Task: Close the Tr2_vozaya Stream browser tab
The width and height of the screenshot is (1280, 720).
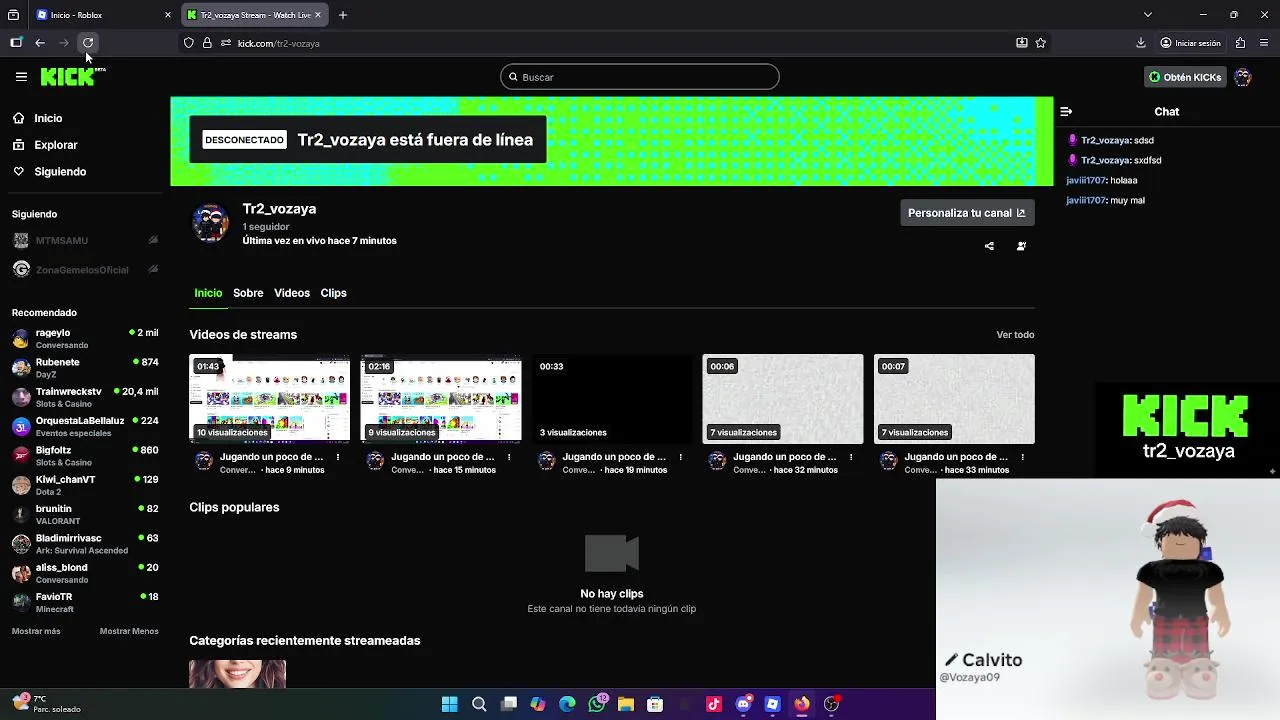Action: click(319, 15)
